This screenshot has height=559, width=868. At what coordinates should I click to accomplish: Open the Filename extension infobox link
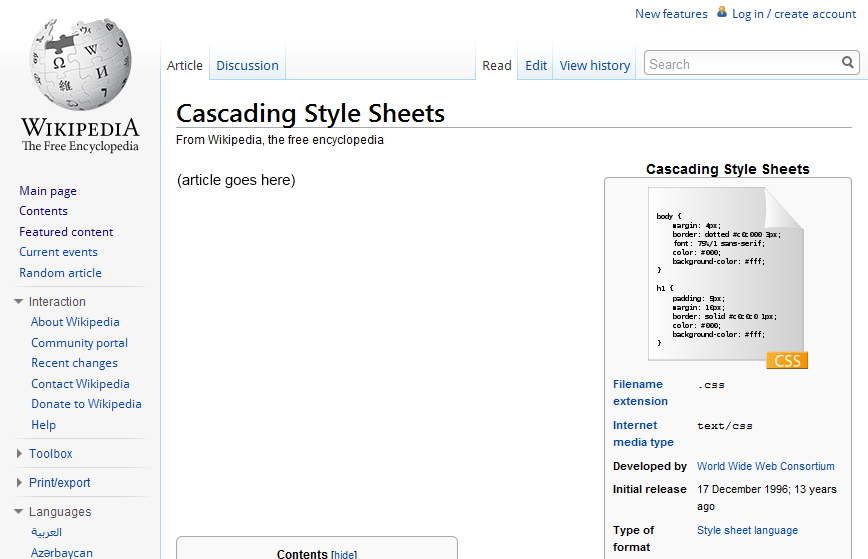(640, 392)
